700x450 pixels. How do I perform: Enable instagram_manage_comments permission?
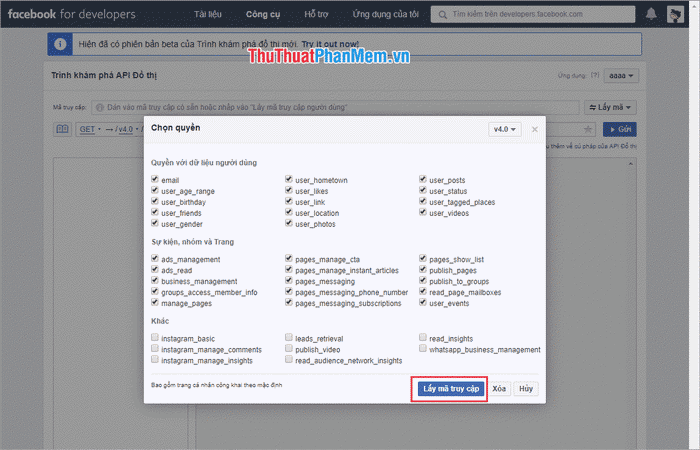point(155,348)
